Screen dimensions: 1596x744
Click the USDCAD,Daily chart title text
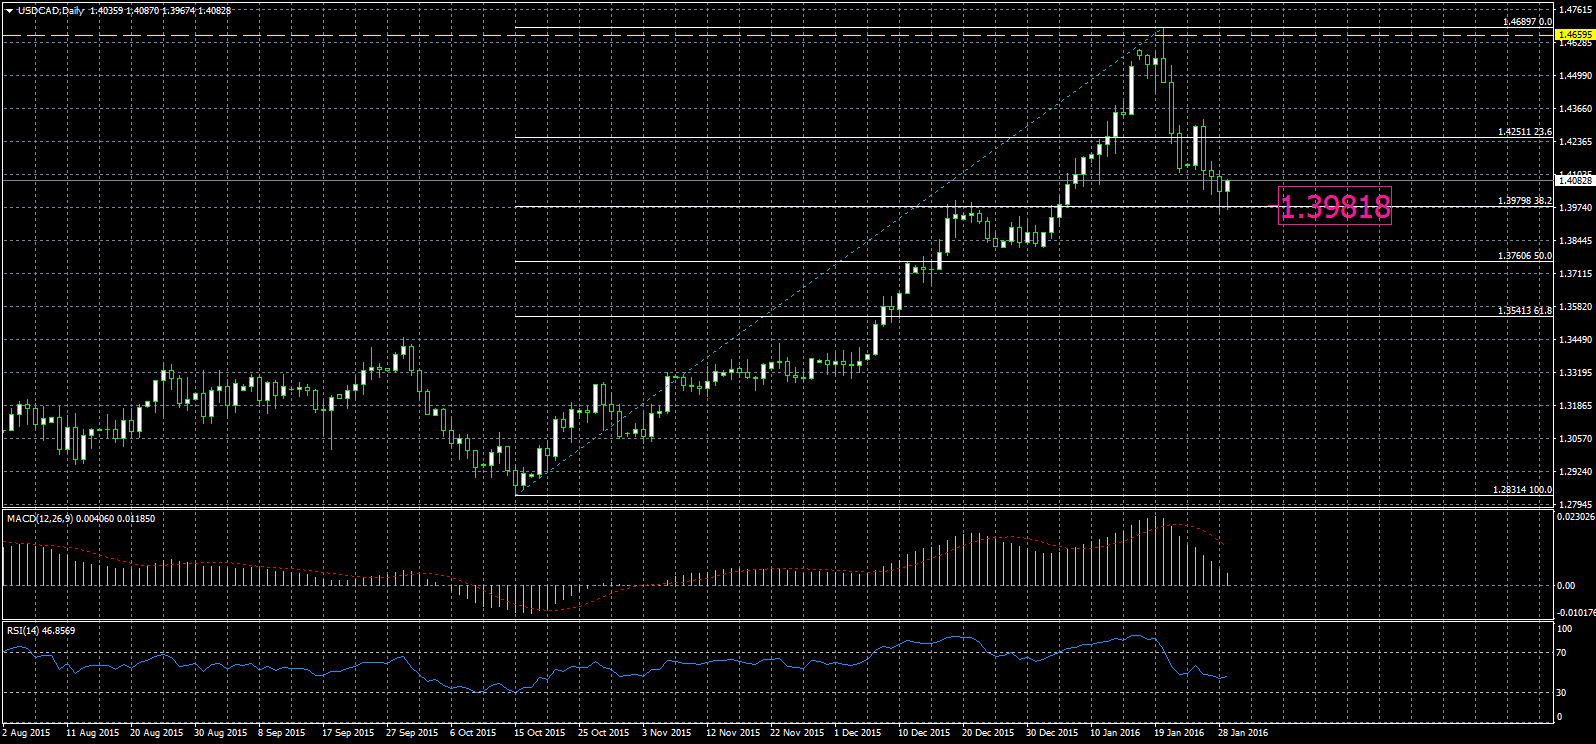tap(51, 10)
